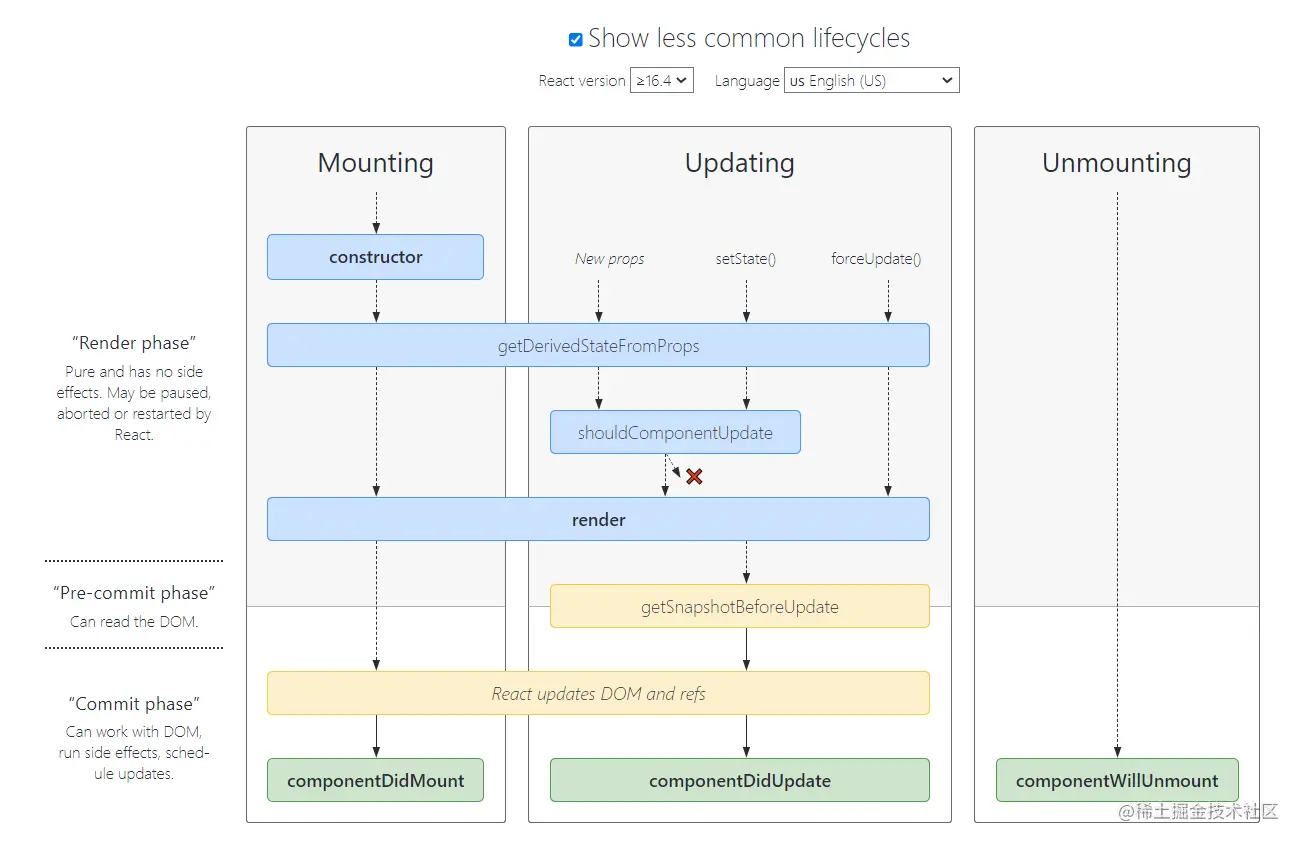Screen dimensions: 1302x845
Task: Click the componentDidMount box
Action: pyautogui.click(x=375, y=781)
